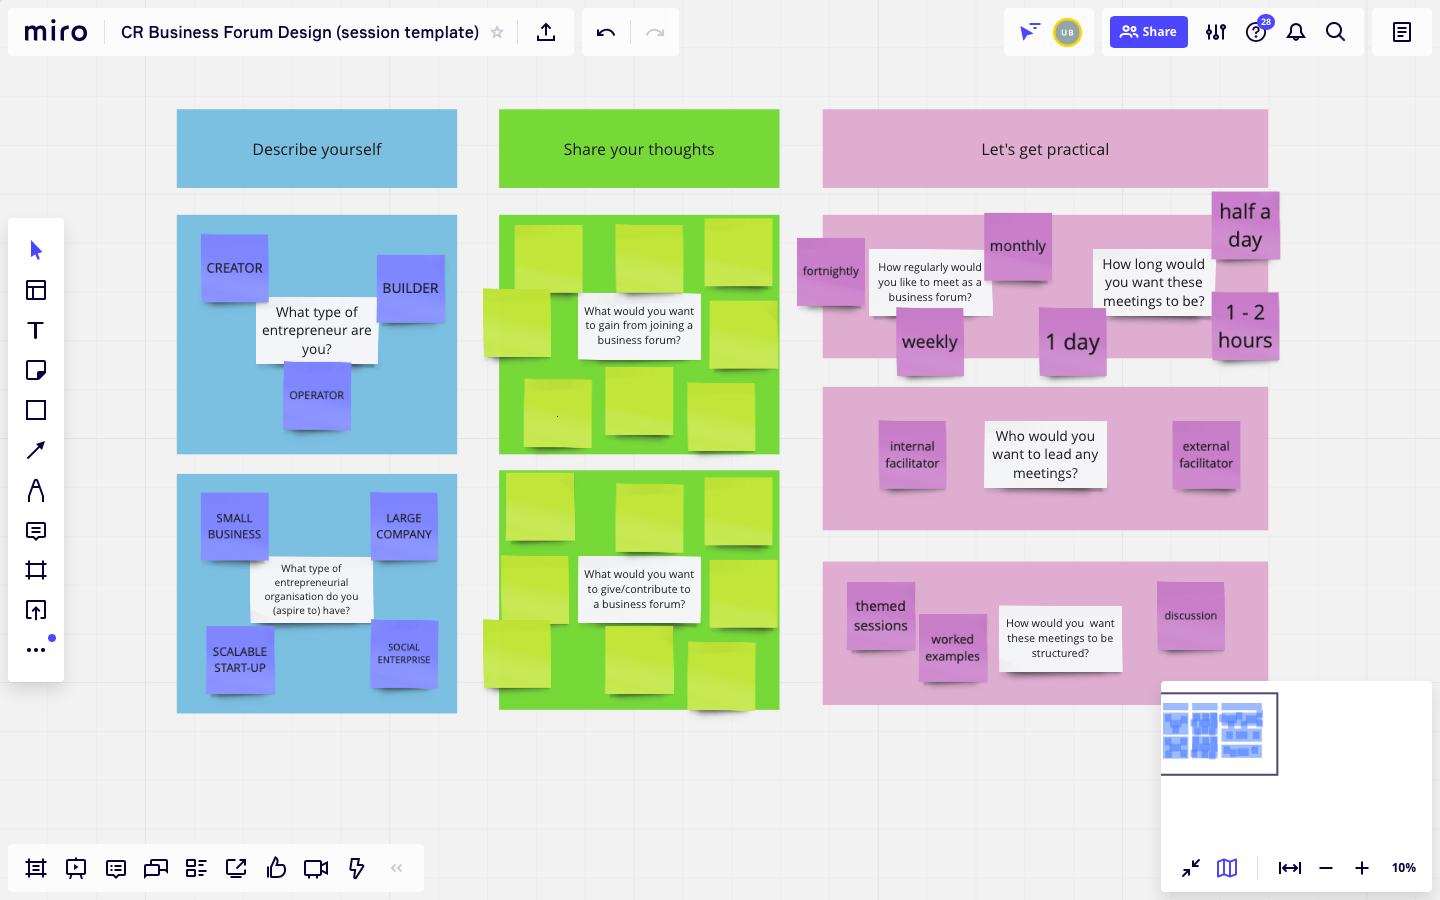Search the board with magnifier icon
The width and height of the screenshot is (1440, 900).
click(1336, 32)
